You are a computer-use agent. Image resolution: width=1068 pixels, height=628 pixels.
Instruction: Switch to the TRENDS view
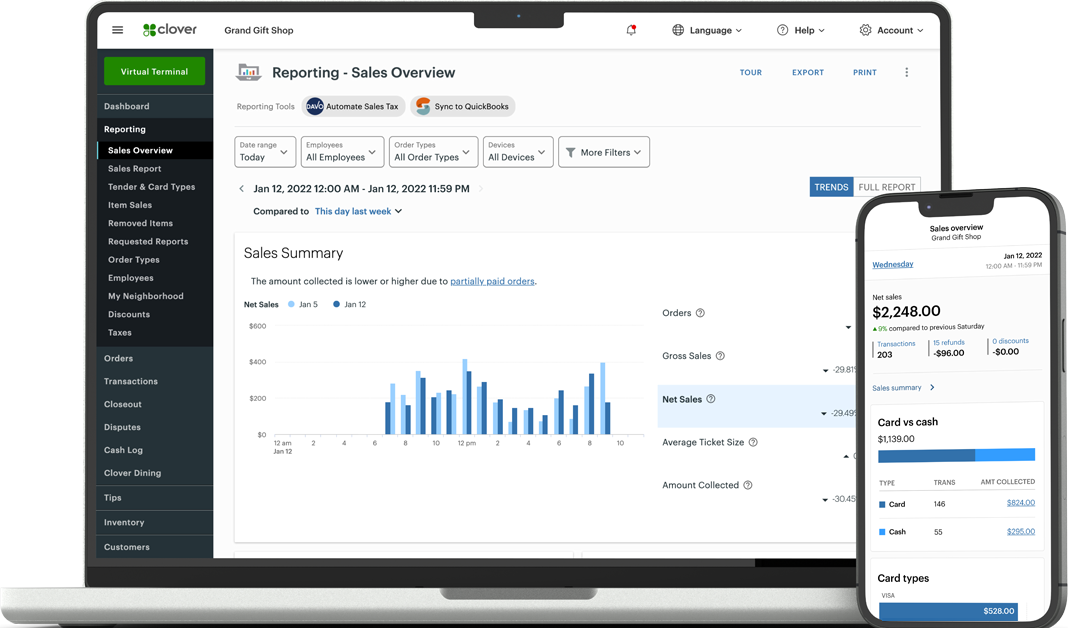(x=831, y=187)
